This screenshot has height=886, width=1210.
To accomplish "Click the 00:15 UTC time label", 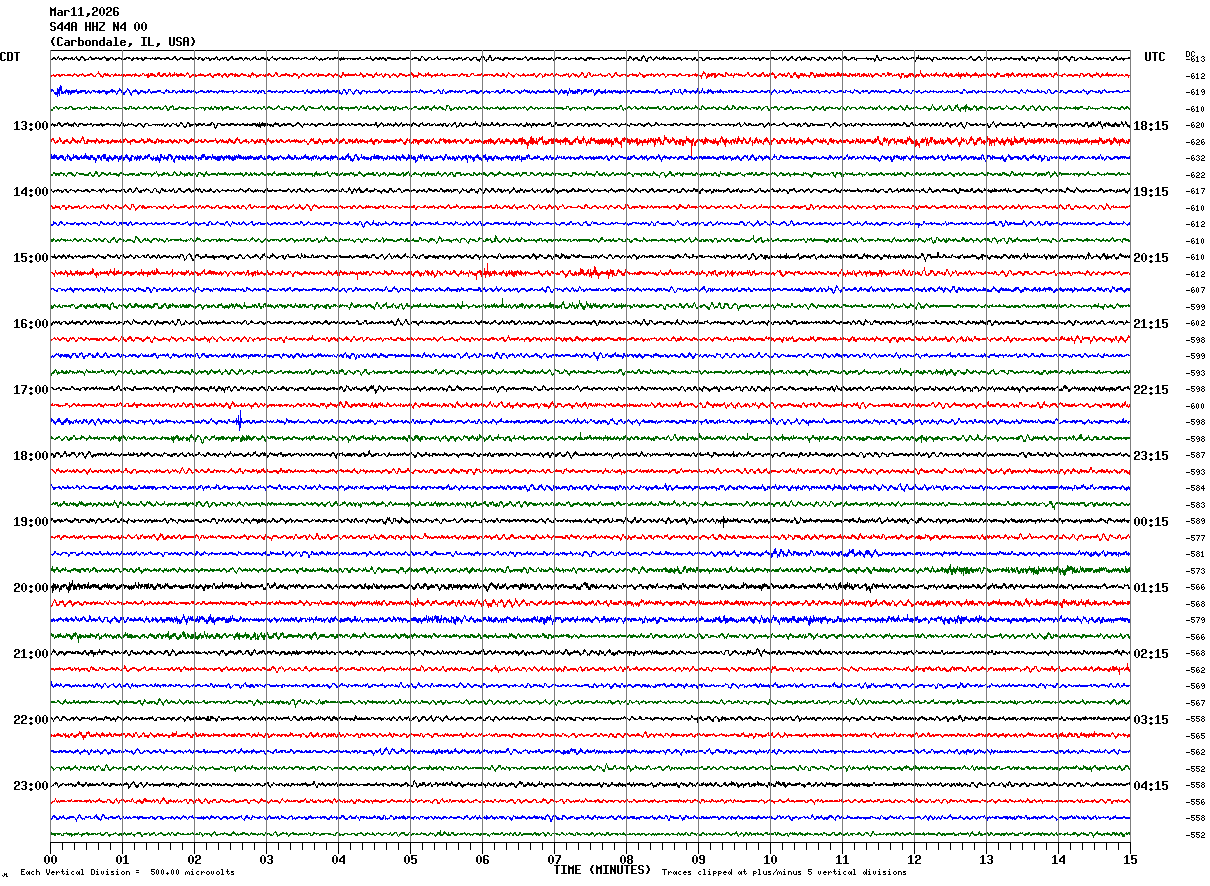I will pos(1151,522).
